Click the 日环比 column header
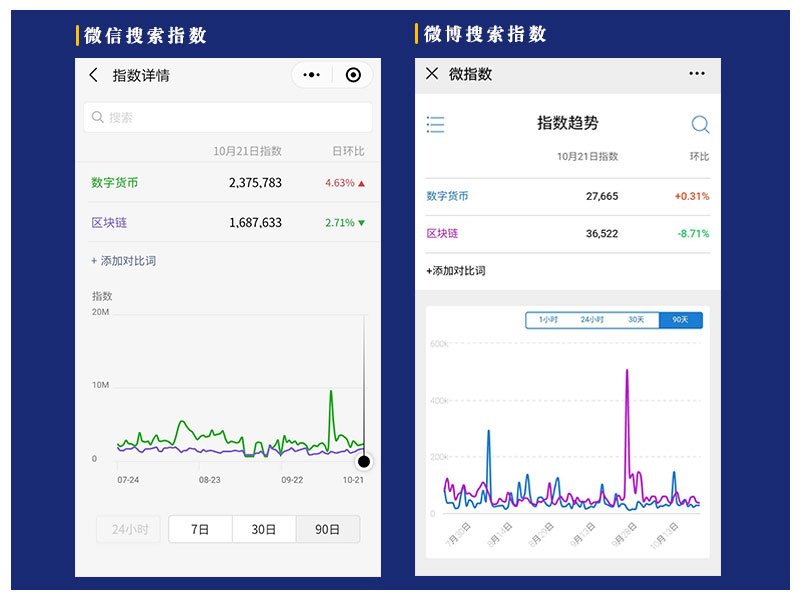Viewport: 800px width, 600px height. point(348,151)
